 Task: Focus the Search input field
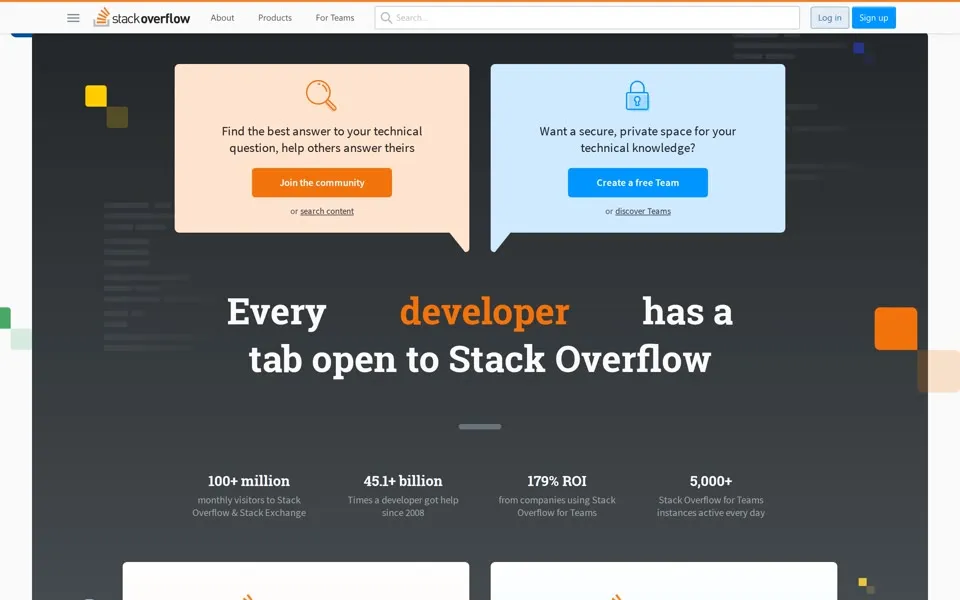[x=587, y=18]
